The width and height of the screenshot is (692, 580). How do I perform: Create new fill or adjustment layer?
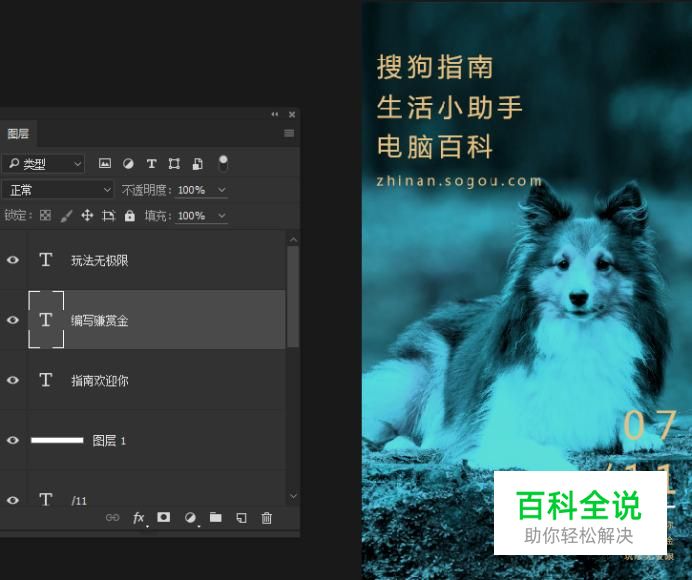pos(190,517)
